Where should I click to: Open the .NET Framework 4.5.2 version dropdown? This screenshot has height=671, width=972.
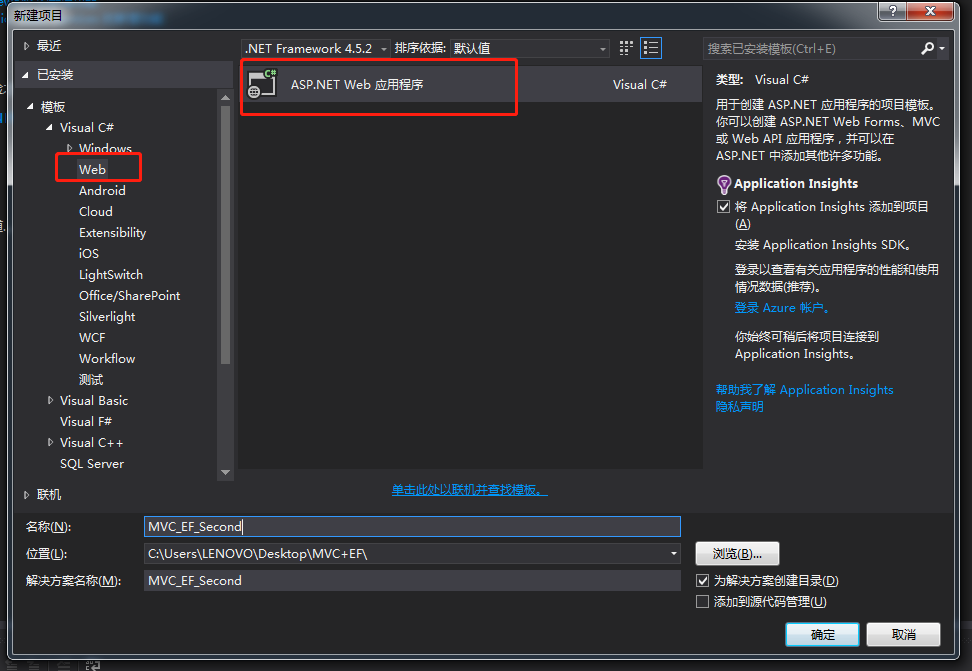point(316,48)
